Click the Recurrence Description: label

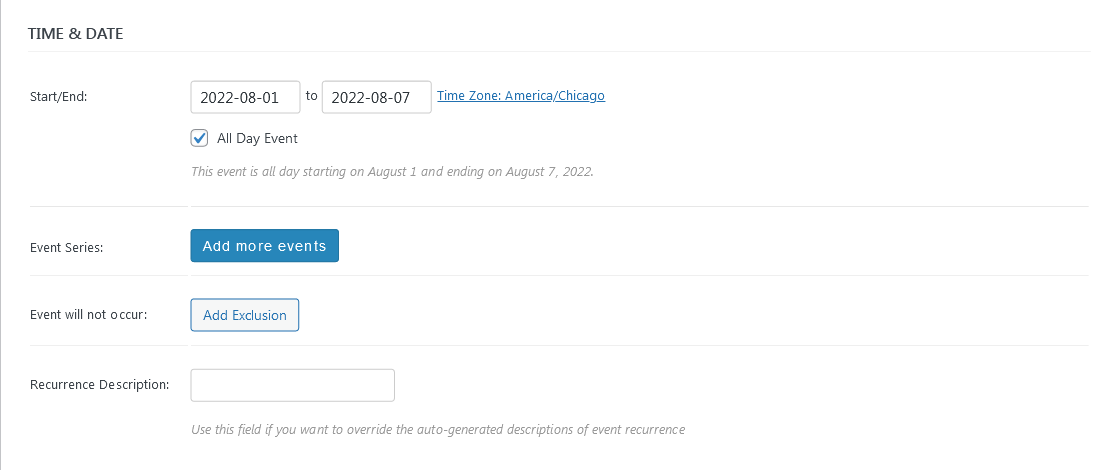(x=99, y=384)
